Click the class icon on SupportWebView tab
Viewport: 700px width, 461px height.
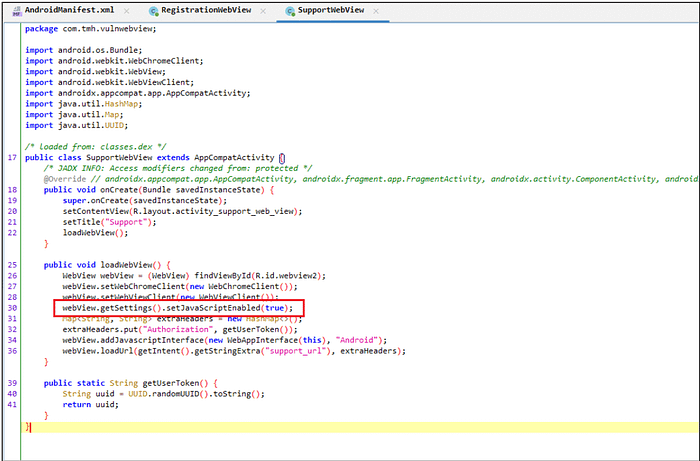click(x=290, y=12)
